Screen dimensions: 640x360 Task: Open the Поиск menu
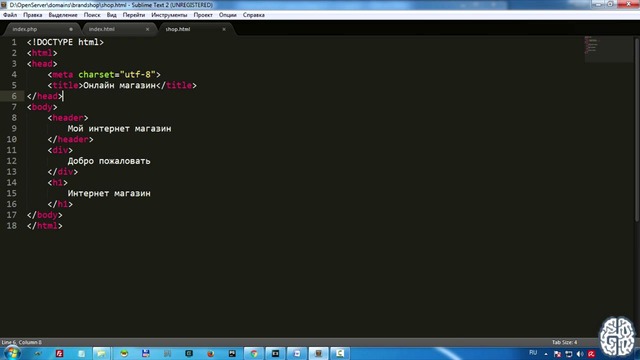tap(92, 15)
